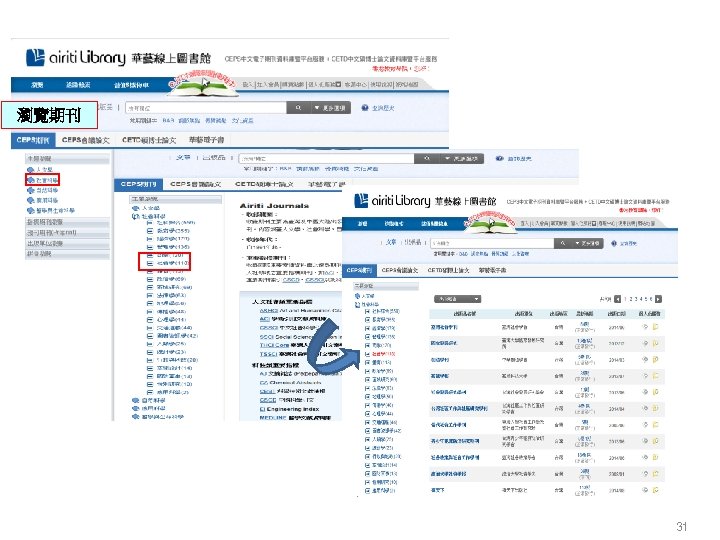Click the query history help icon in front window

(x=614, y=243)
